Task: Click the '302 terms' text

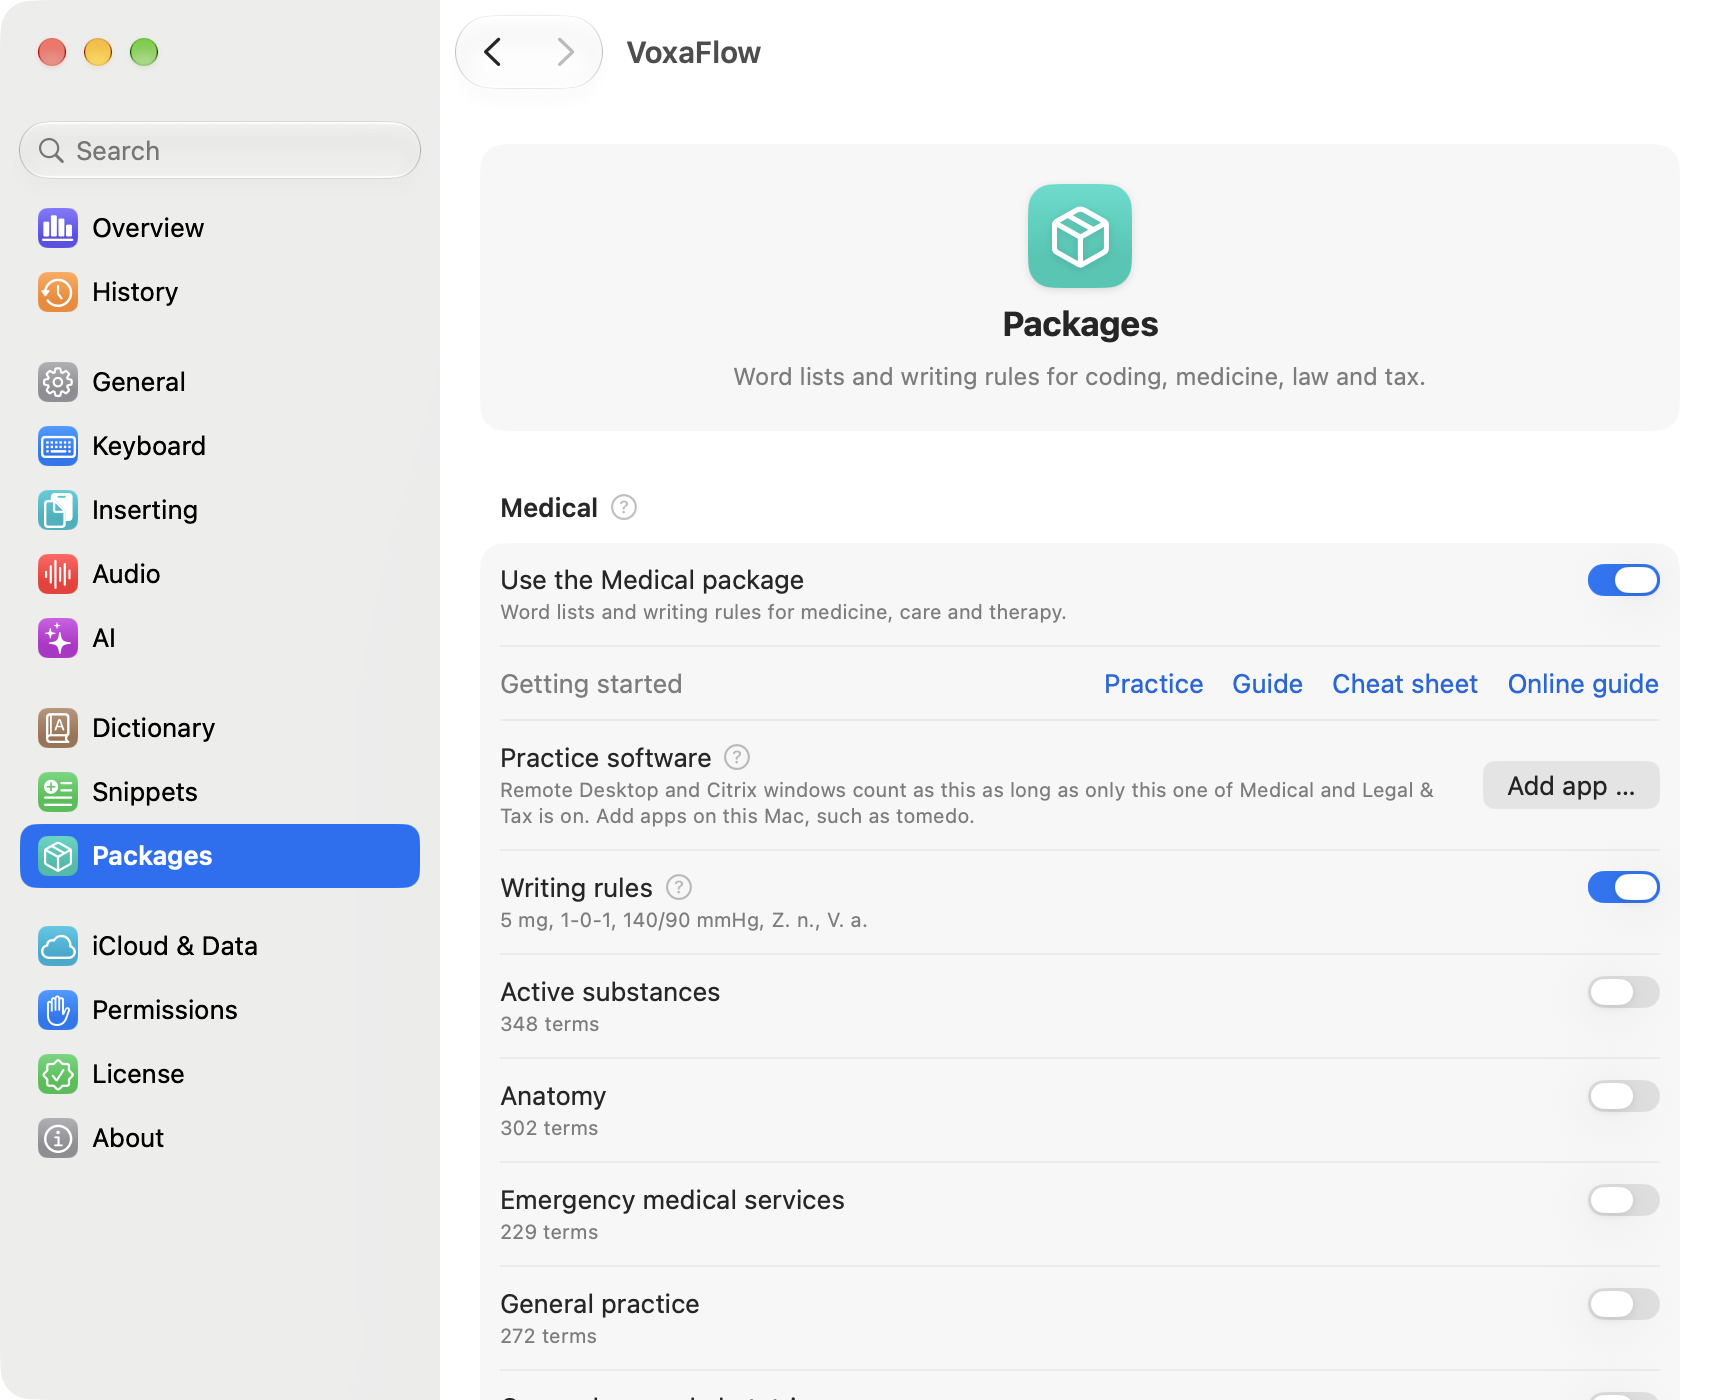Action: click(549, 1128)
